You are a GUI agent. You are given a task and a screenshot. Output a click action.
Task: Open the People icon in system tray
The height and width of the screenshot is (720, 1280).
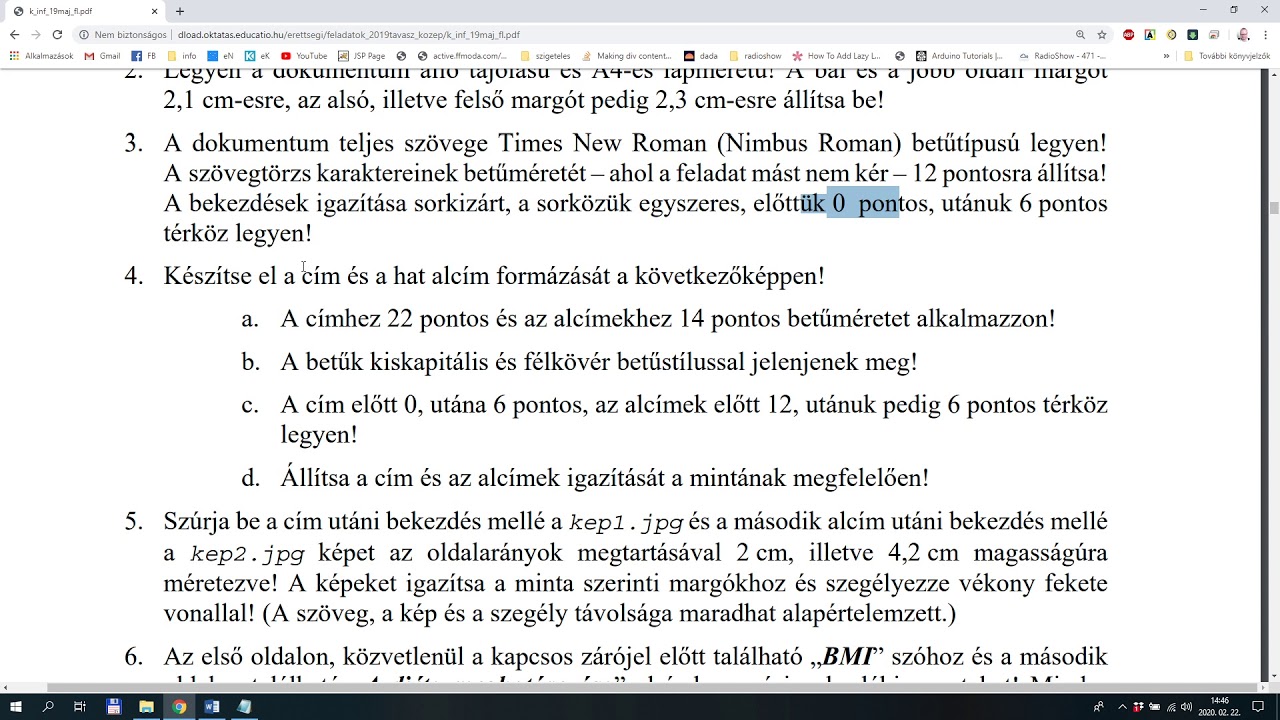(1099, 707)
